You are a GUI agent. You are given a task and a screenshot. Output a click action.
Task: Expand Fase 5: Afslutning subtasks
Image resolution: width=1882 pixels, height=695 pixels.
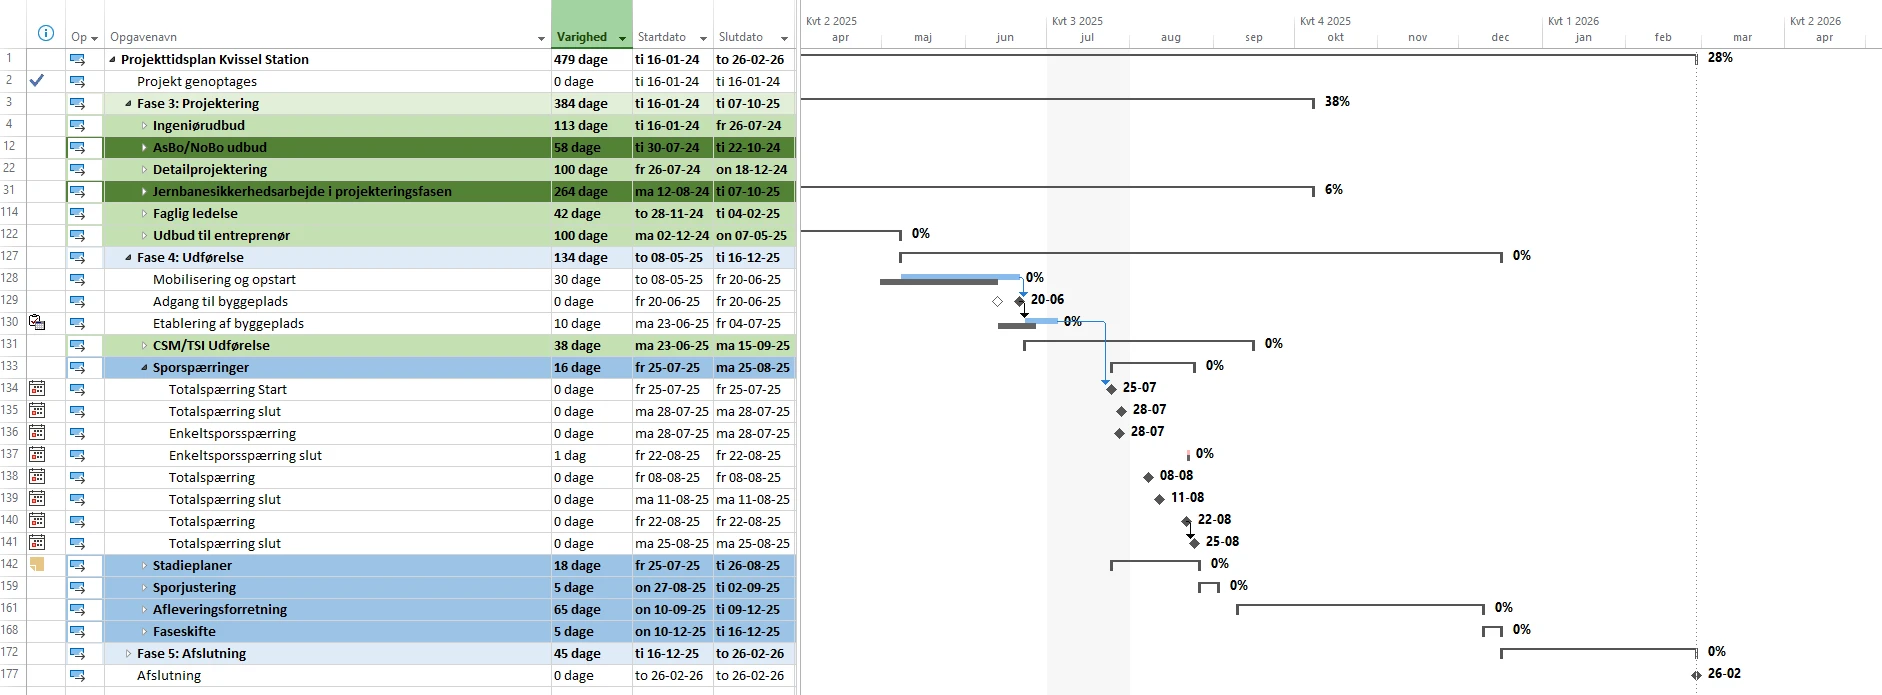(x=128, y=654)
